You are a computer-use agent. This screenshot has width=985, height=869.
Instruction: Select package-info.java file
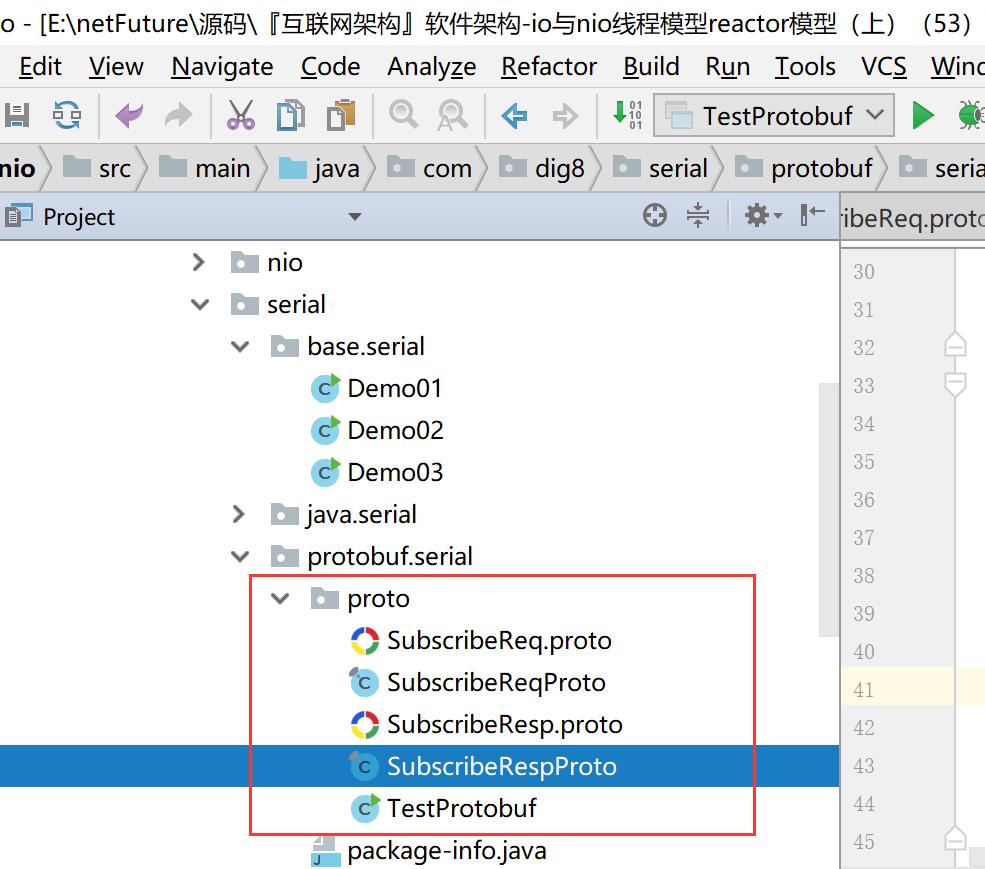(x=429, y=851)
